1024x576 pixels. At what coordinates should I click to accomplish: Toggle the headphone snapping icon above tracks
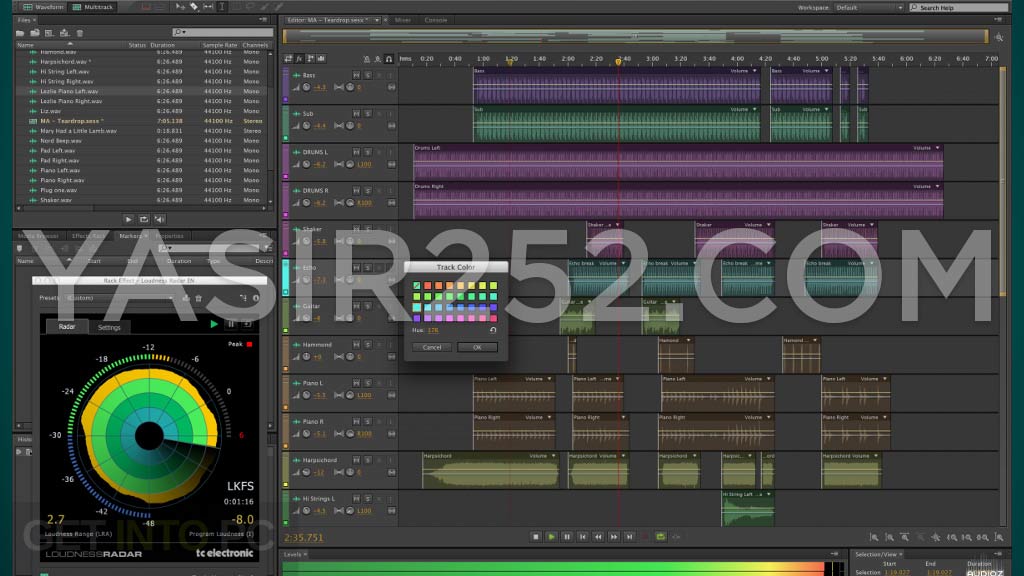pos(389,59)
